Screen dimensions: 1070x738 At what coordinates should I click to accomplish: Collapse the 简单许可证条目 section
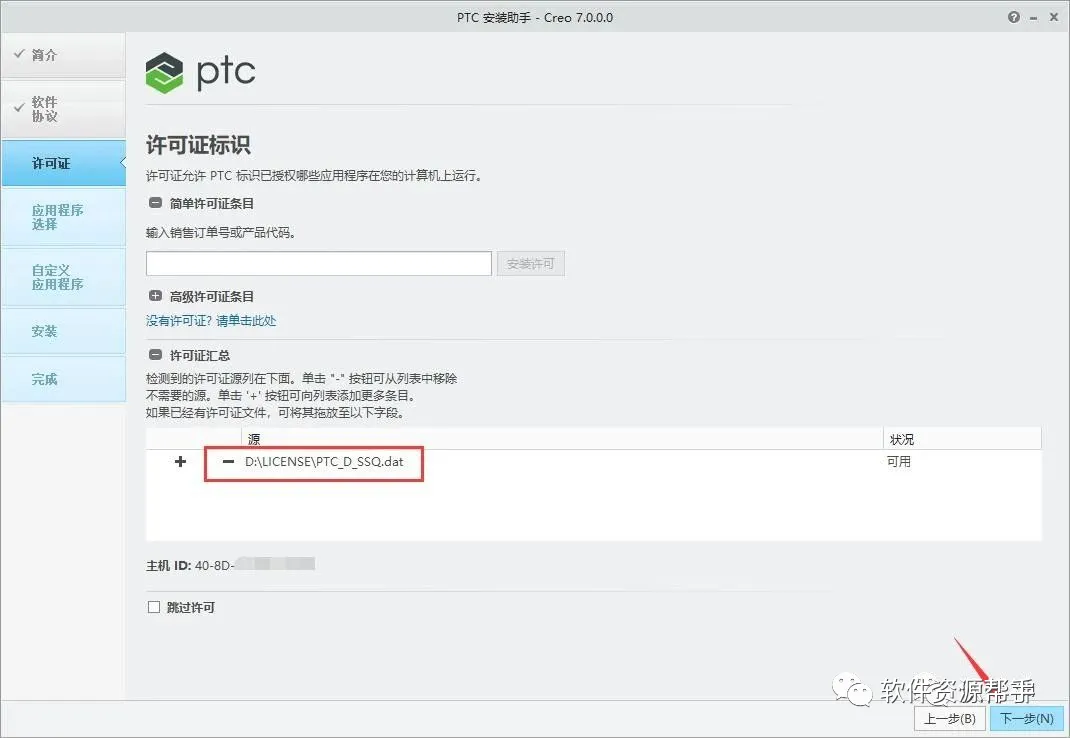pos(155,203)
